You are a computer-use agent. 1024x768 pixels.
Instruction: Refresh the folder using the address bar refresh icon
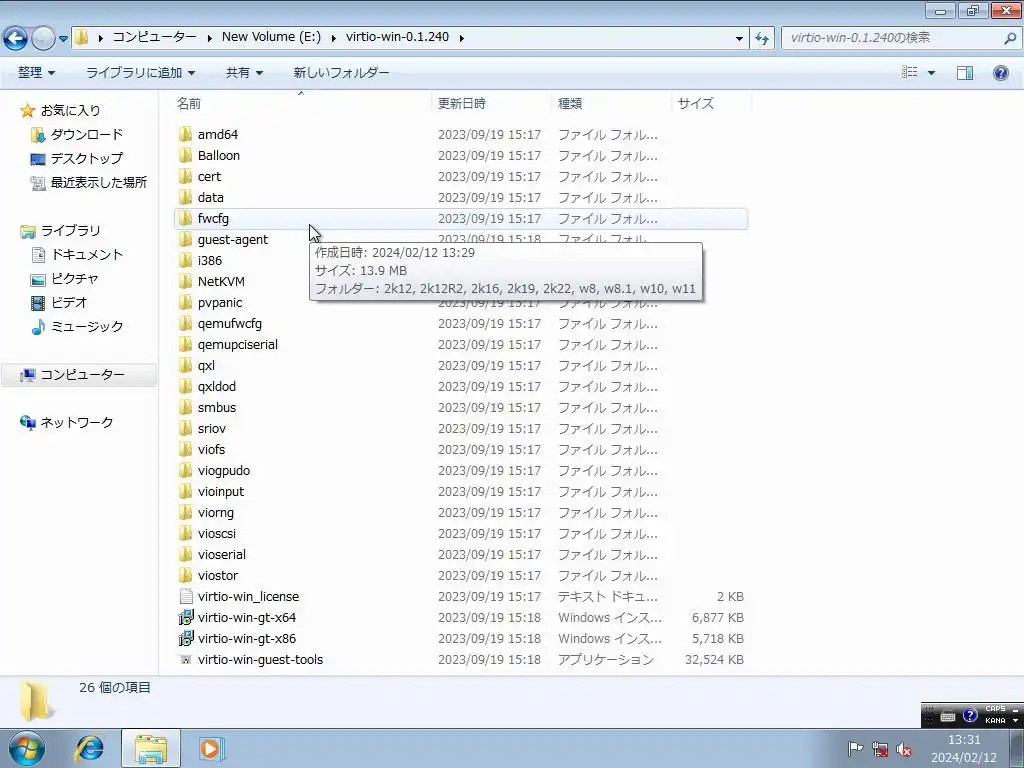tap(761, 38)
